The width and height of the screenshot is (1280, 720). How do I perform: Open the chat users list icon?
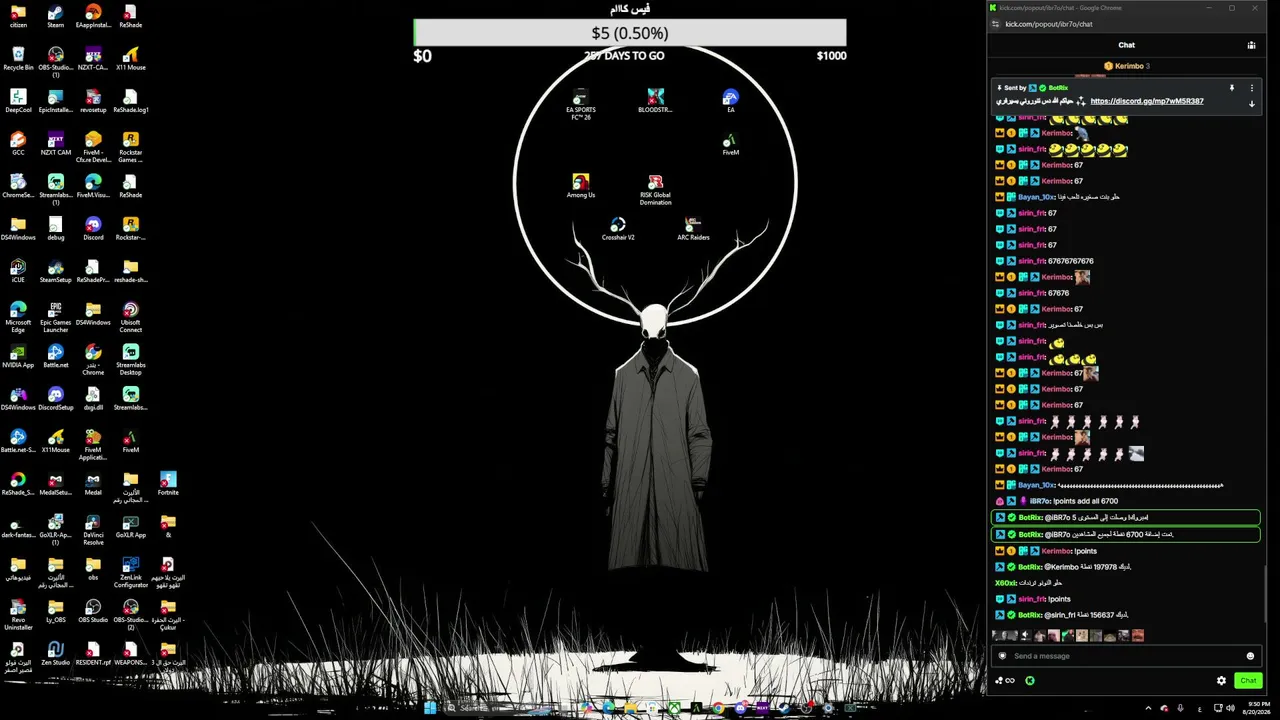tap(1251, 45)
